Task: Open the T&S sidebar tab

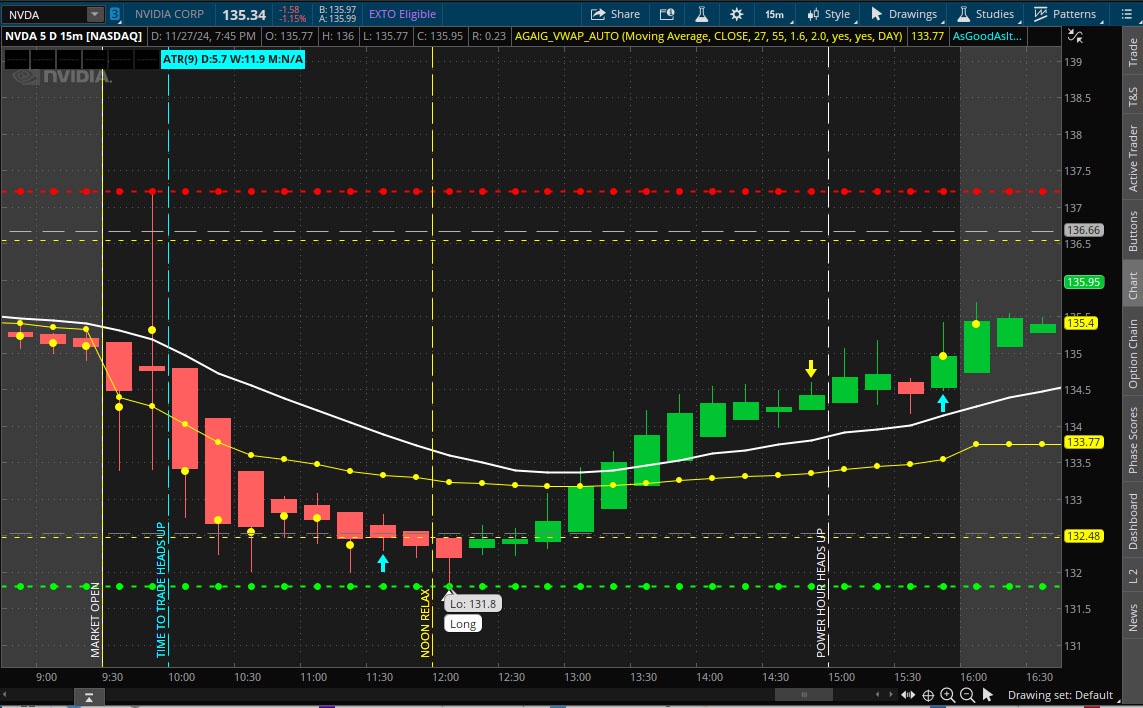Action: 1133,96
